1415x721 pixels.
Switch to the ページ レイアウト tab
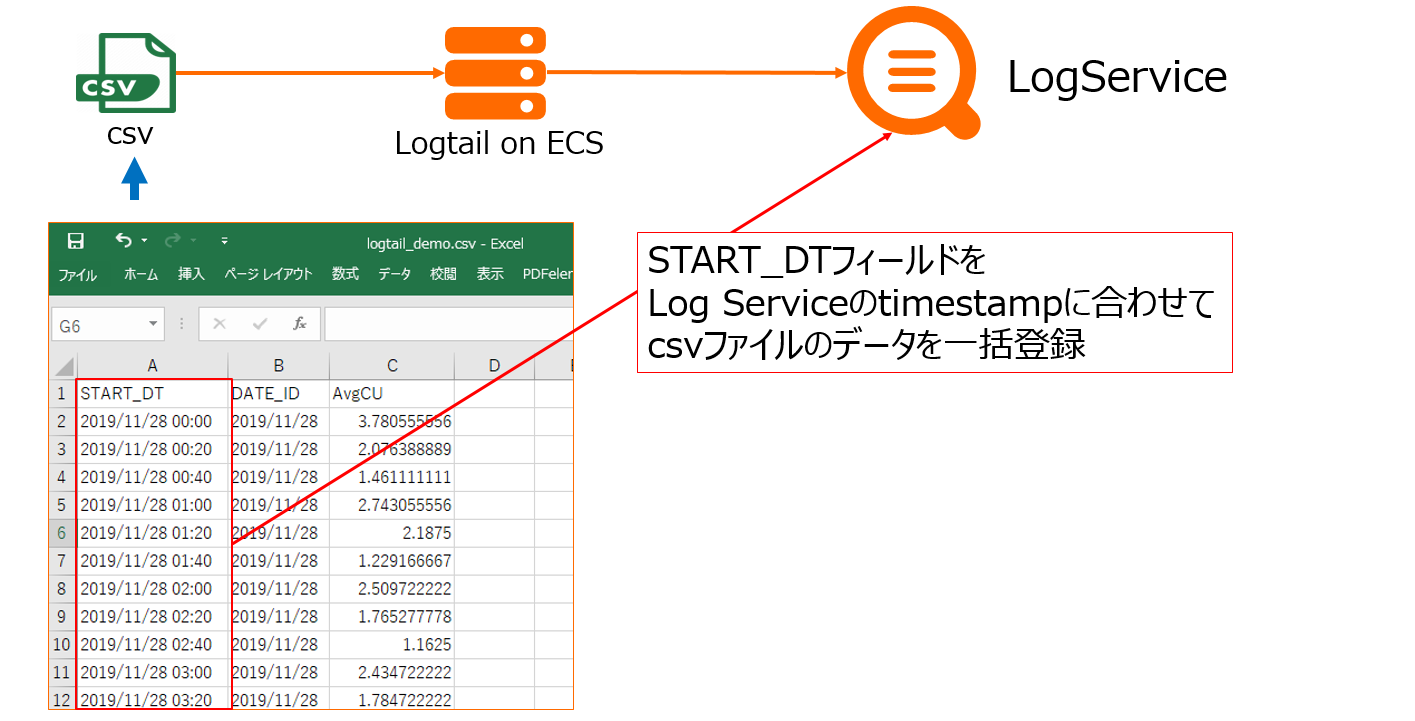coord(268,274)
